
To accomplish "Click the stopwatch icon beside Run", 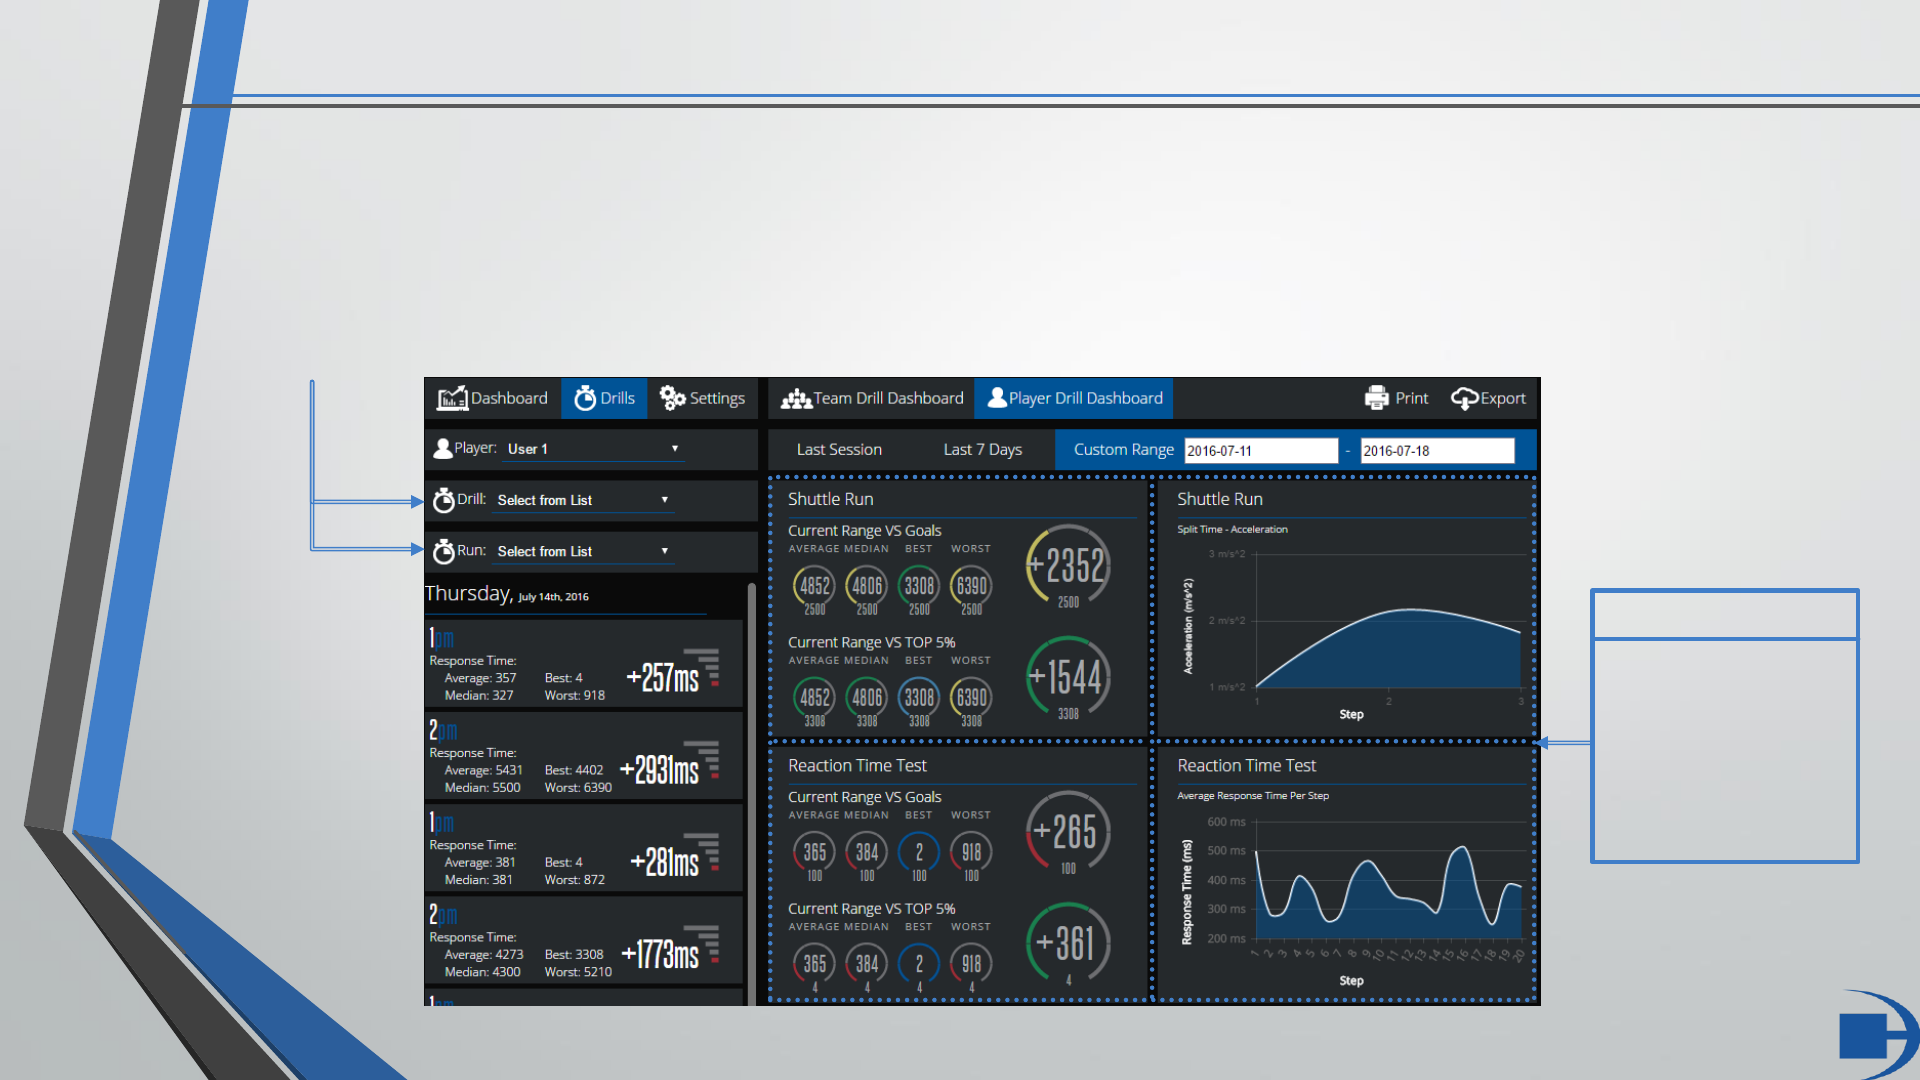I will coord(443,551).
